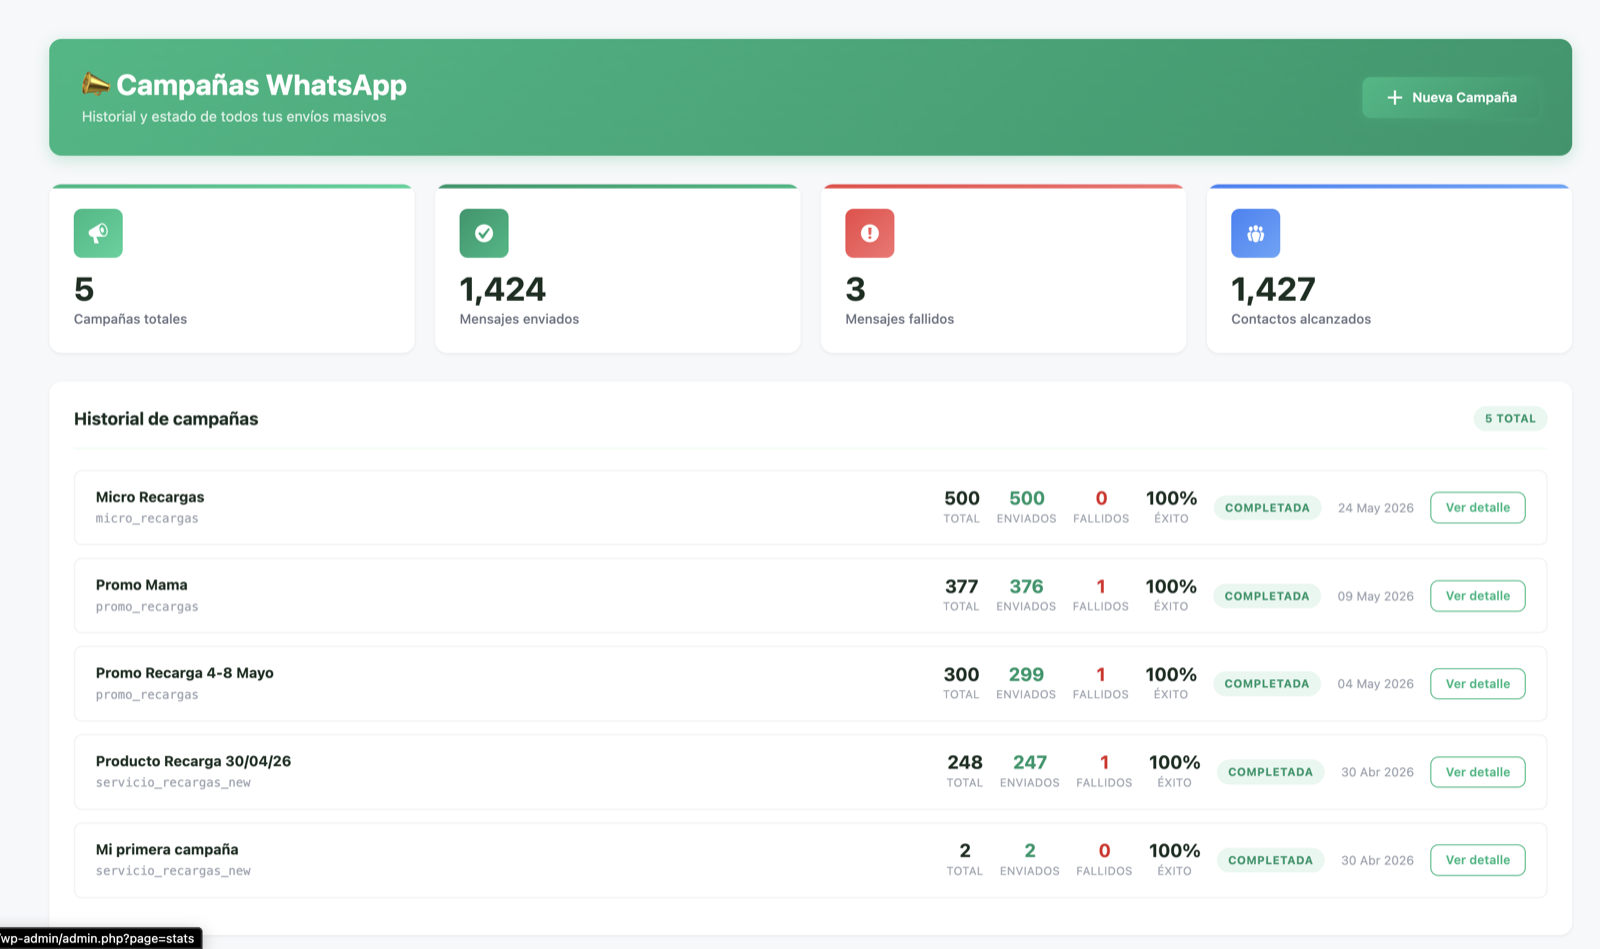Click the 5 Campañas totales count
Screen dimensions: 1600x949
pos(84,289)
